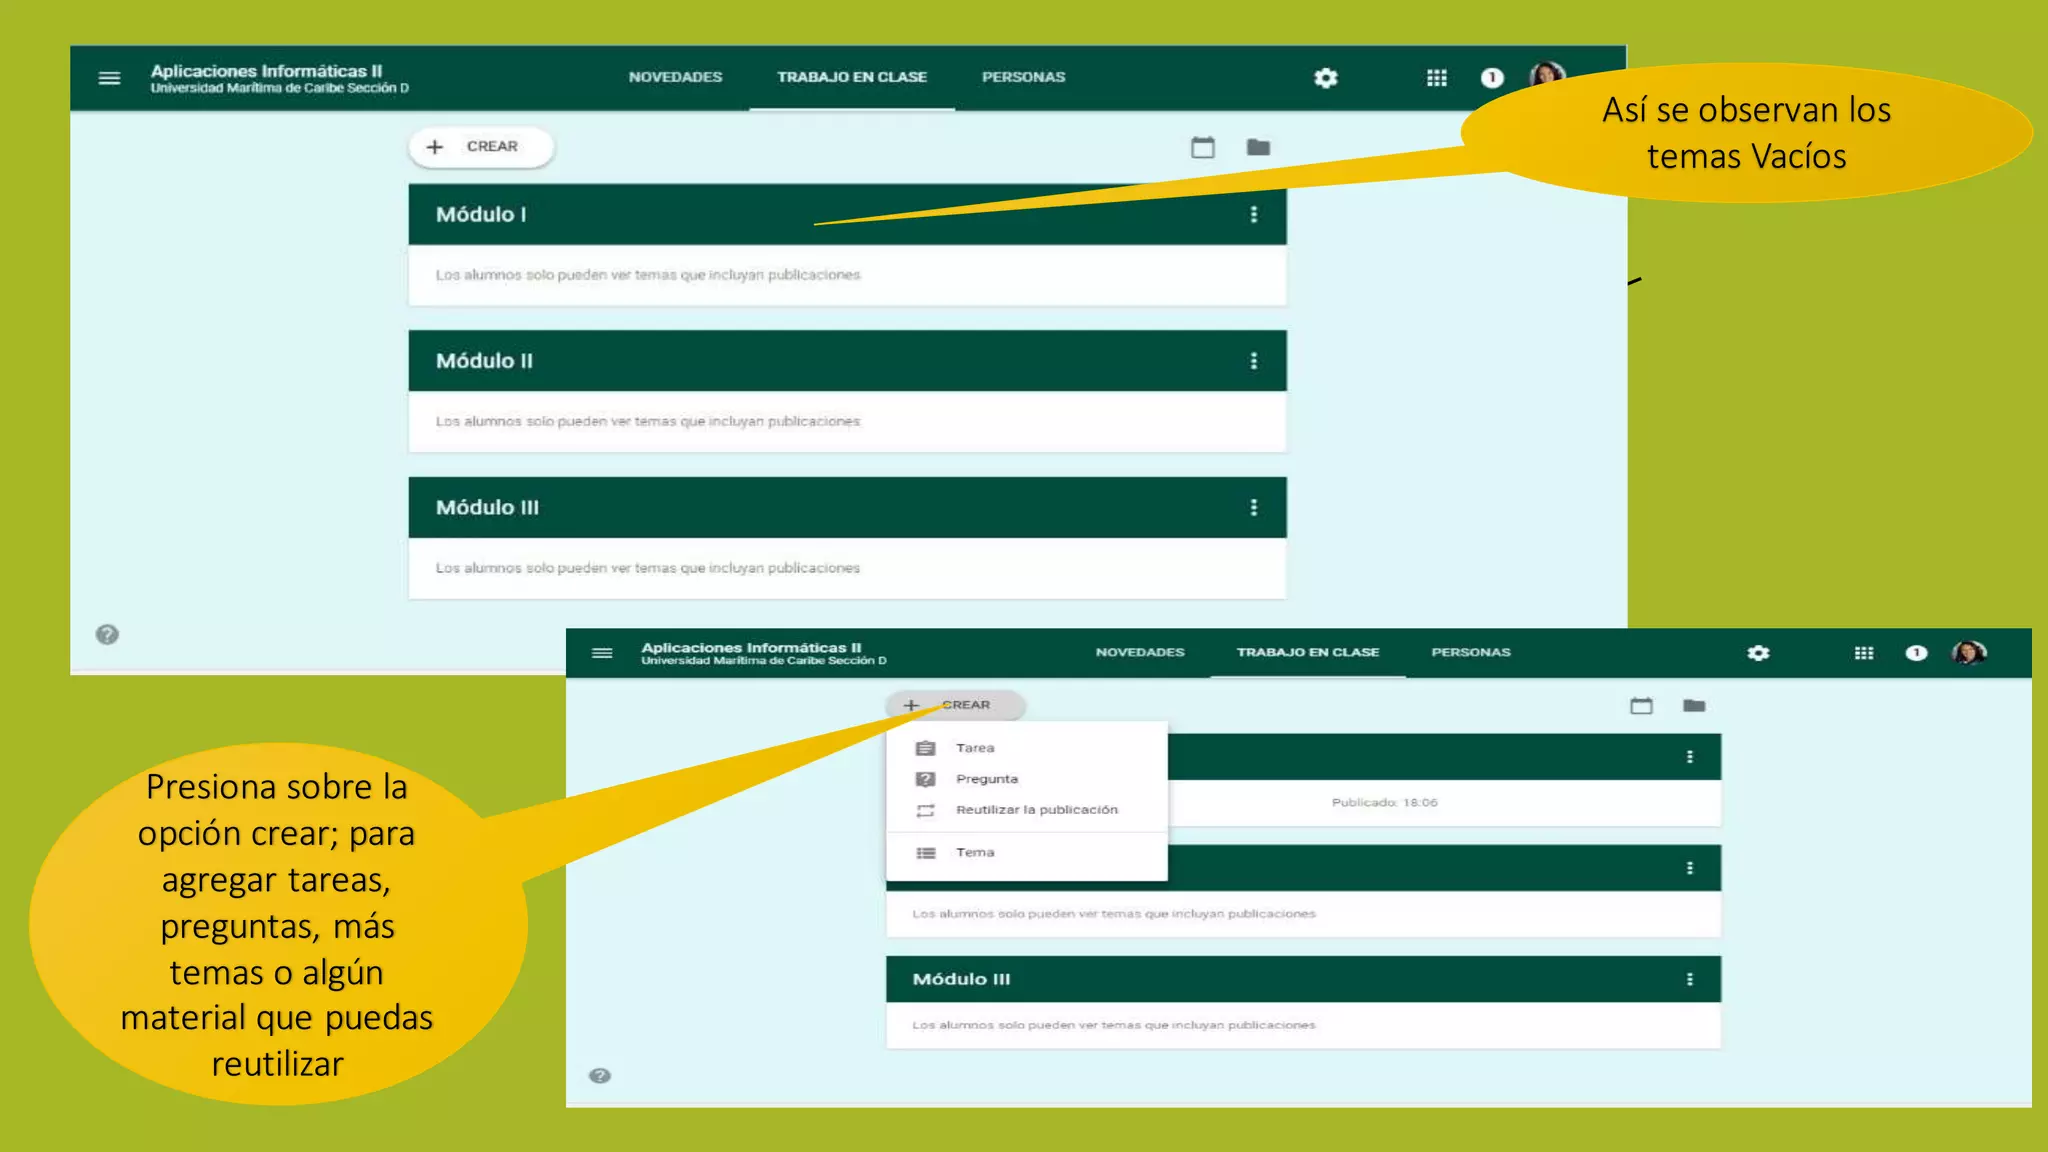Open Google Calendar icon beside upper CREAR button
2048x1152 pixels.
pyautogui.click(x=1203, y=148)
